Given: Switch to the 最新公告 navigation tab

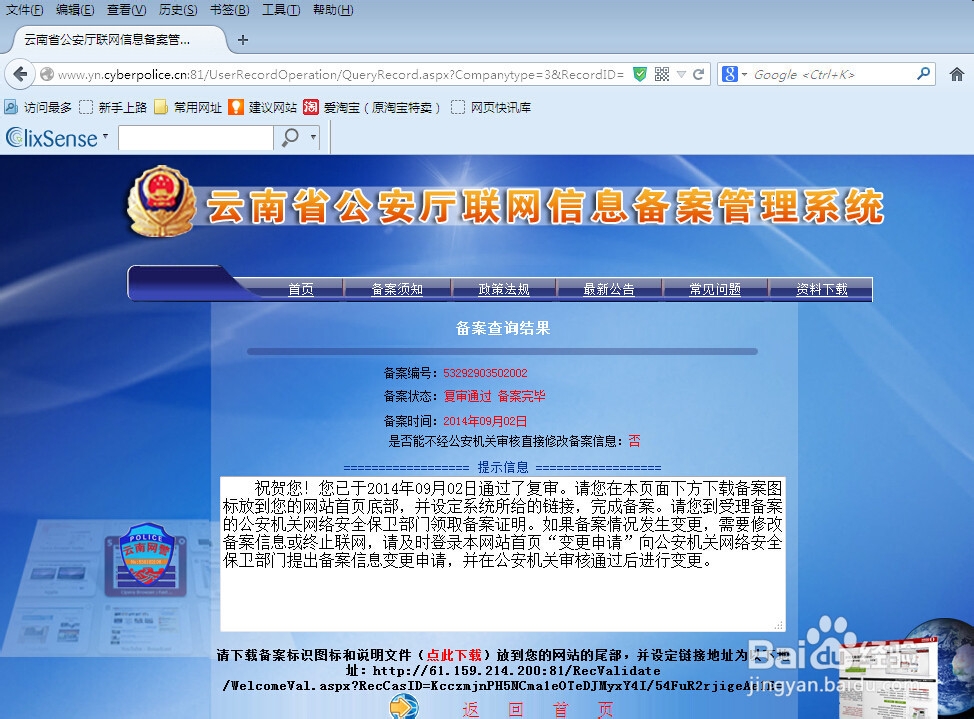Looking at the screenshot, I should 609,288.
